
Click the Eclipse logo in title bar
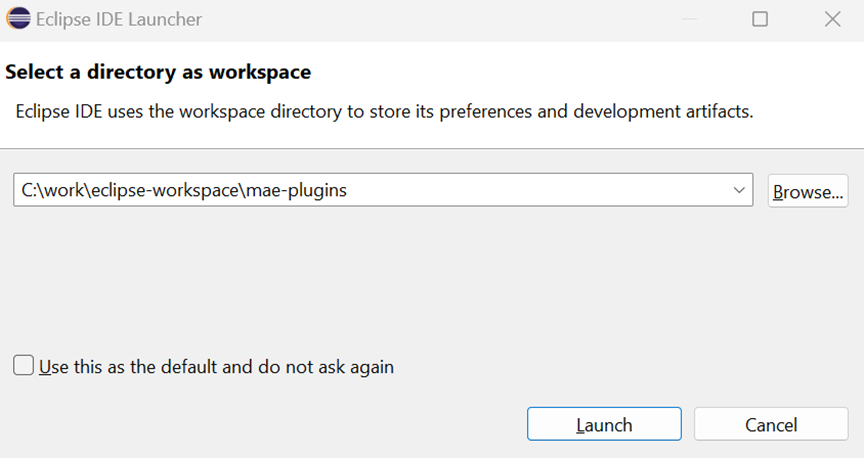[18, 19]
